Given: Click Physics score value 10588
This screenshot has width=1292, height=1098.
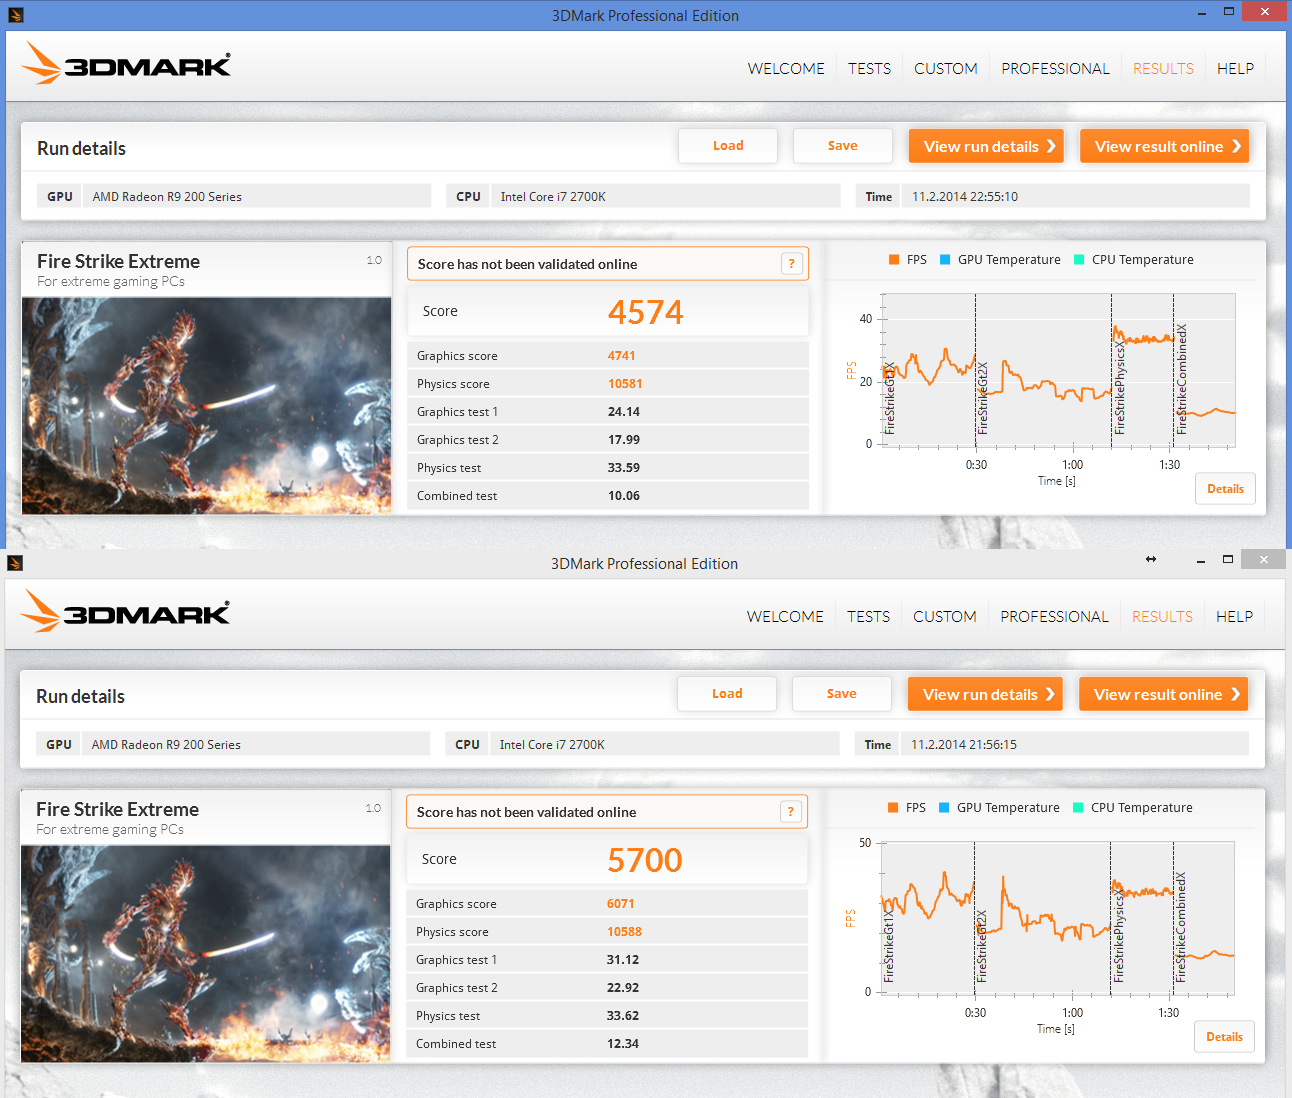Looking at the screenshot, I should pyautogui.click(x=624, y=932).
